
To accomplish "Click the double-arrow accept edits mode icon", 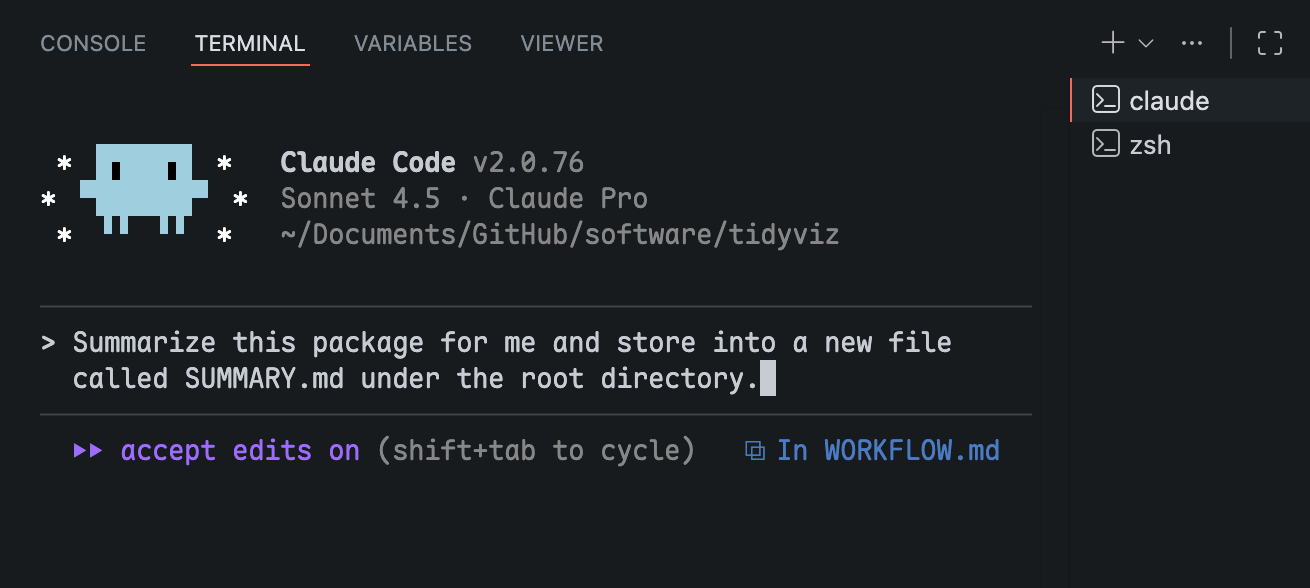I will click(88, 451).
